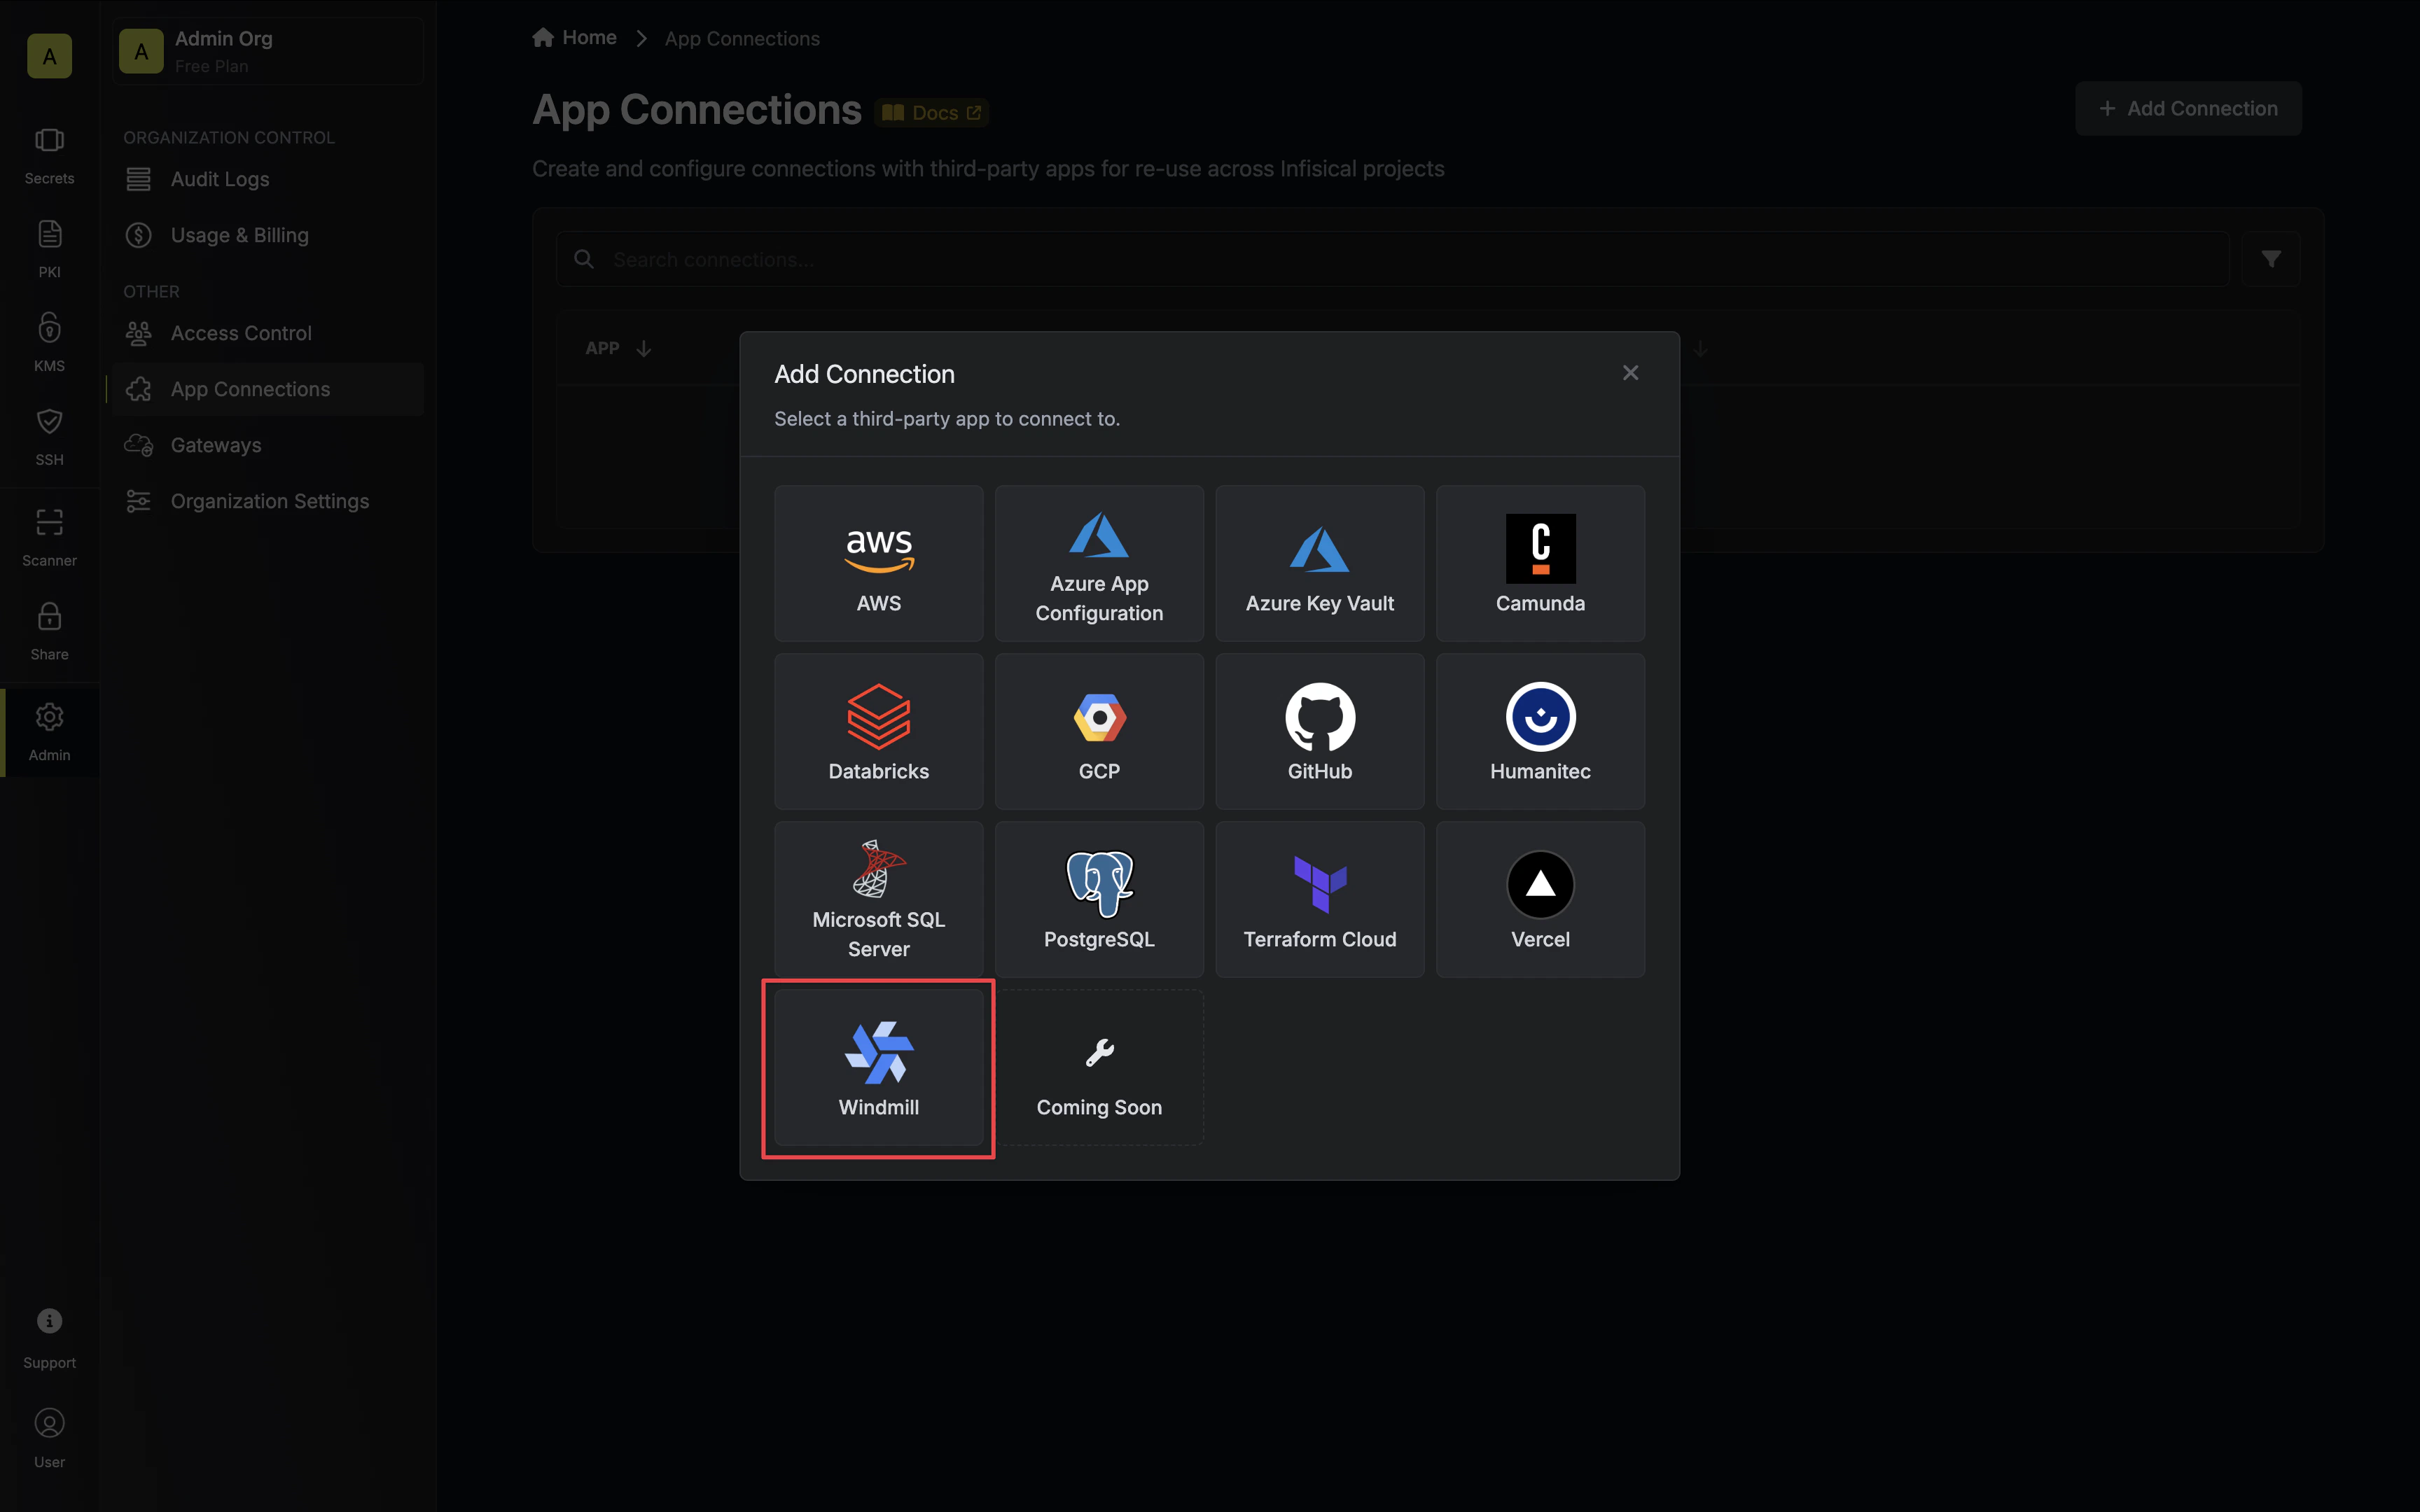Navigate to Home breadcrumb

(x=575, y=38)
